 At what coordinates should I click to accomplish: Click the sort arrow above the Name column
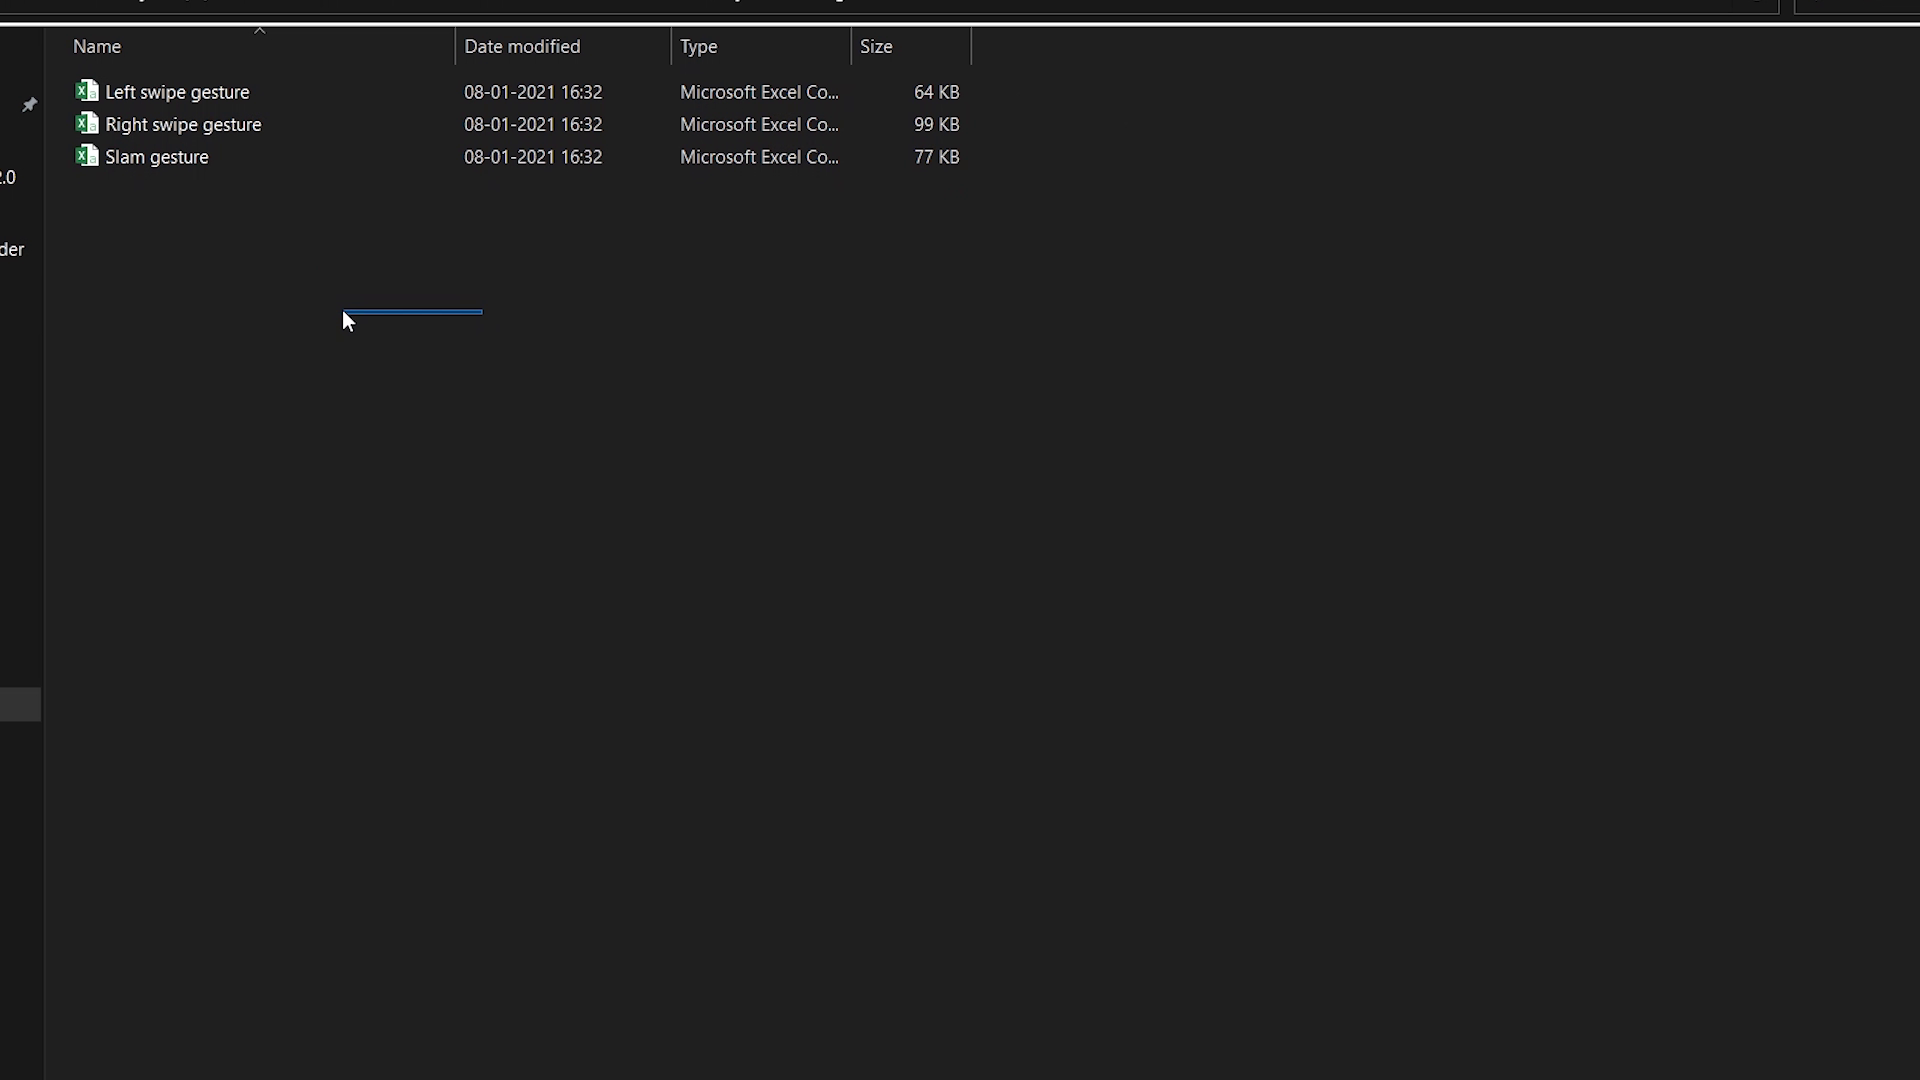click(x=259, y=31)
